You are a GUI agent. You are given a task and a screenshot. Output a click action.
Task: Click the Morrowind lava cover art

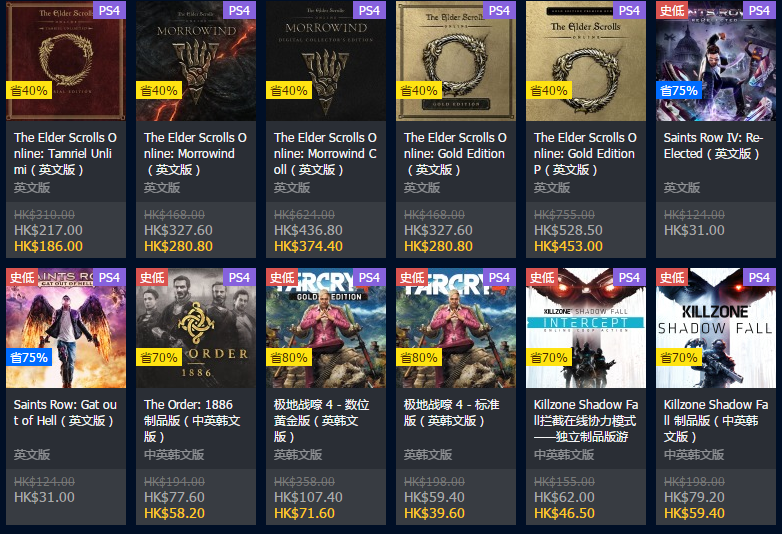tap(196, 60)
